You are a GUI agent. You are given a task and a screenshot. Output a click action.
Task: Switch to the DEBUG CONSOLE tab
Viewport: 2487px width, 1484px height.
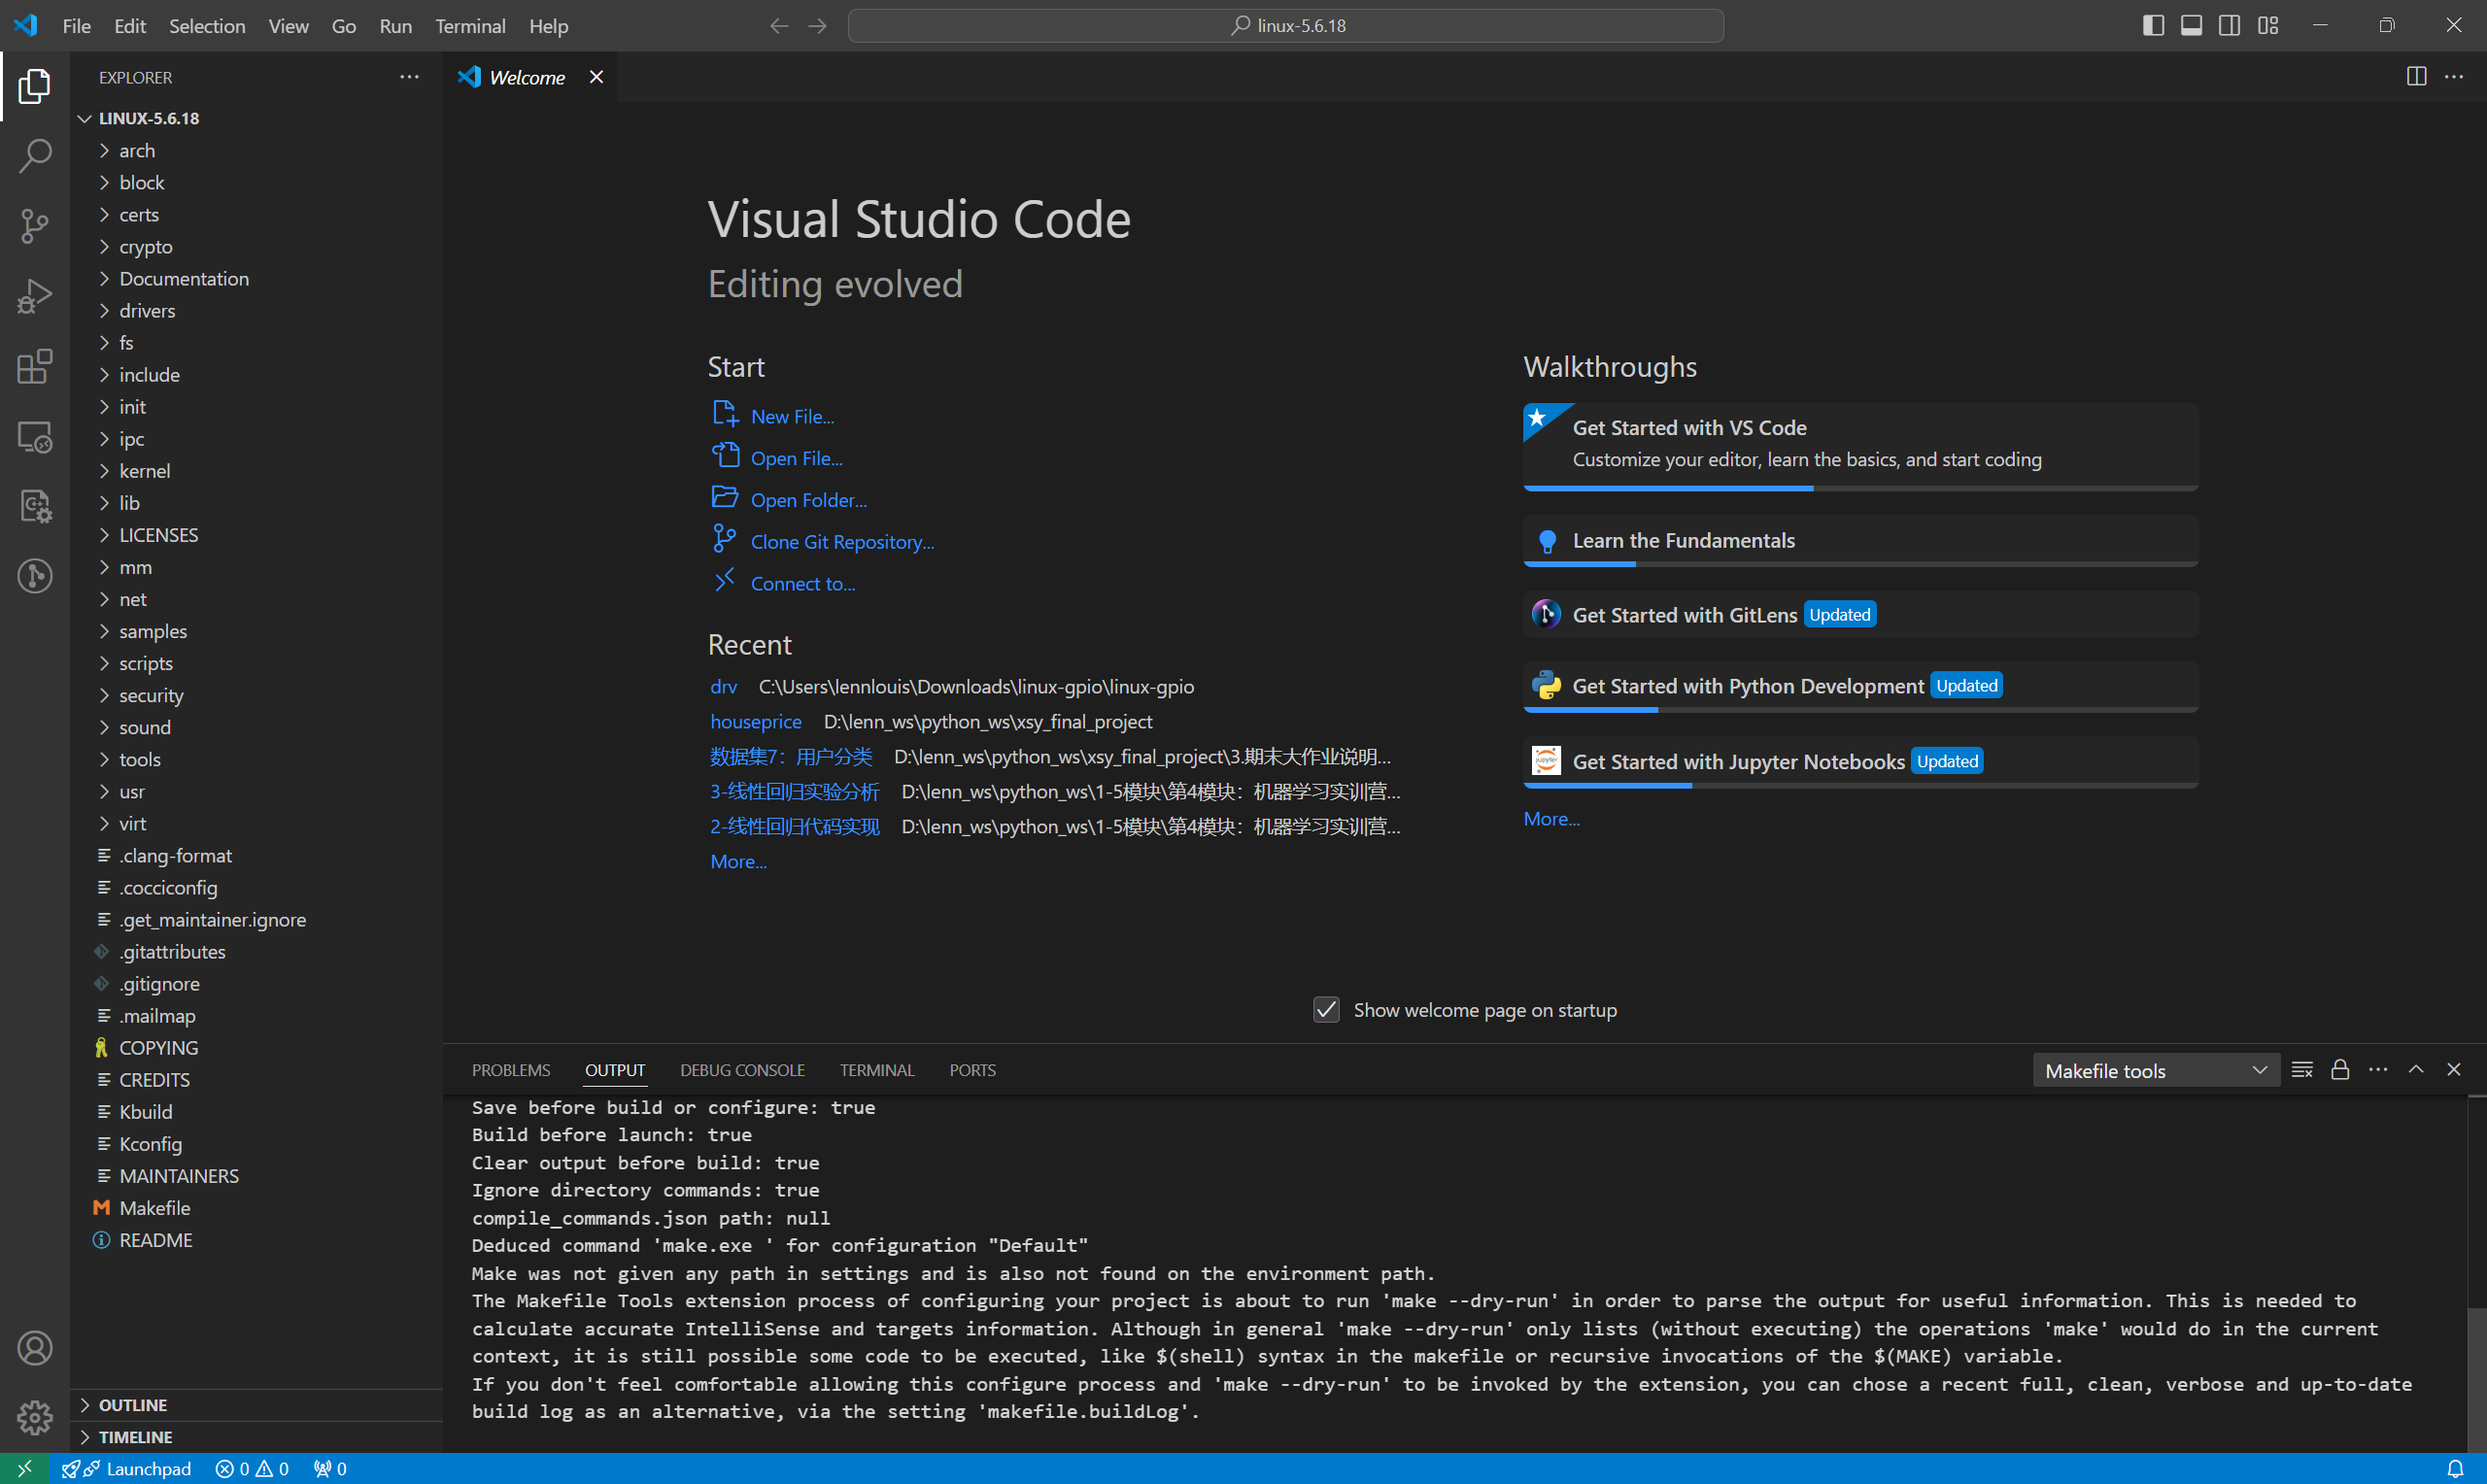pyautogui.click(x=742, y=1070)
